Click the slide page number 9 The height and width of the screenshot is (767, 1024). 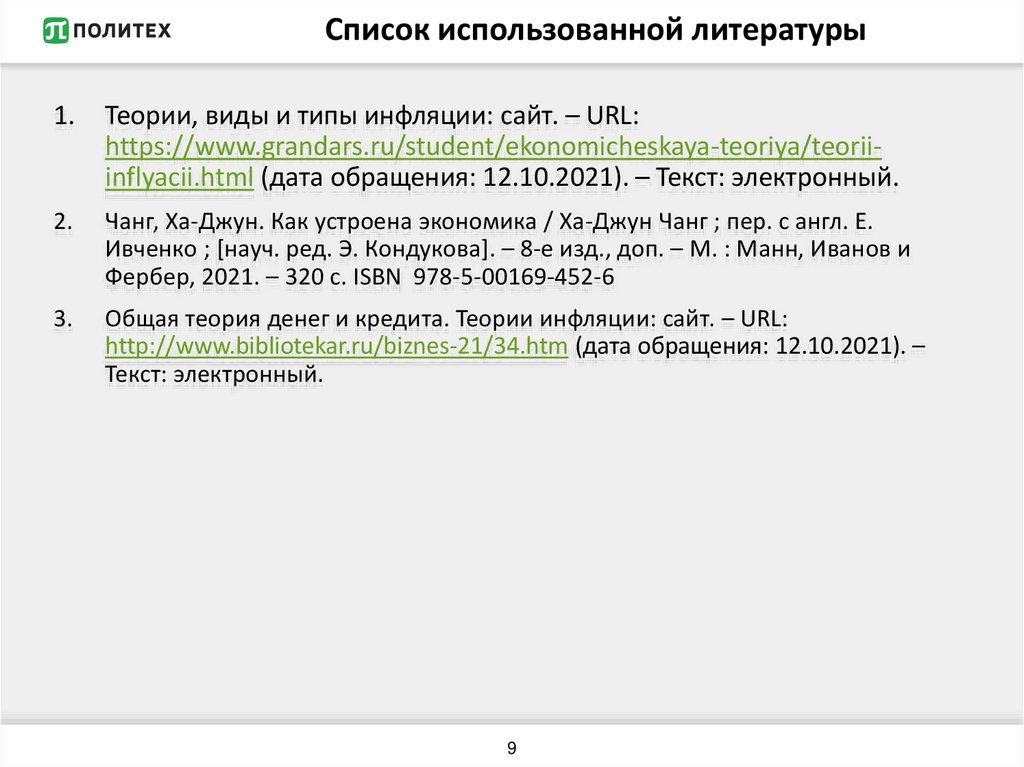[511, 748]
